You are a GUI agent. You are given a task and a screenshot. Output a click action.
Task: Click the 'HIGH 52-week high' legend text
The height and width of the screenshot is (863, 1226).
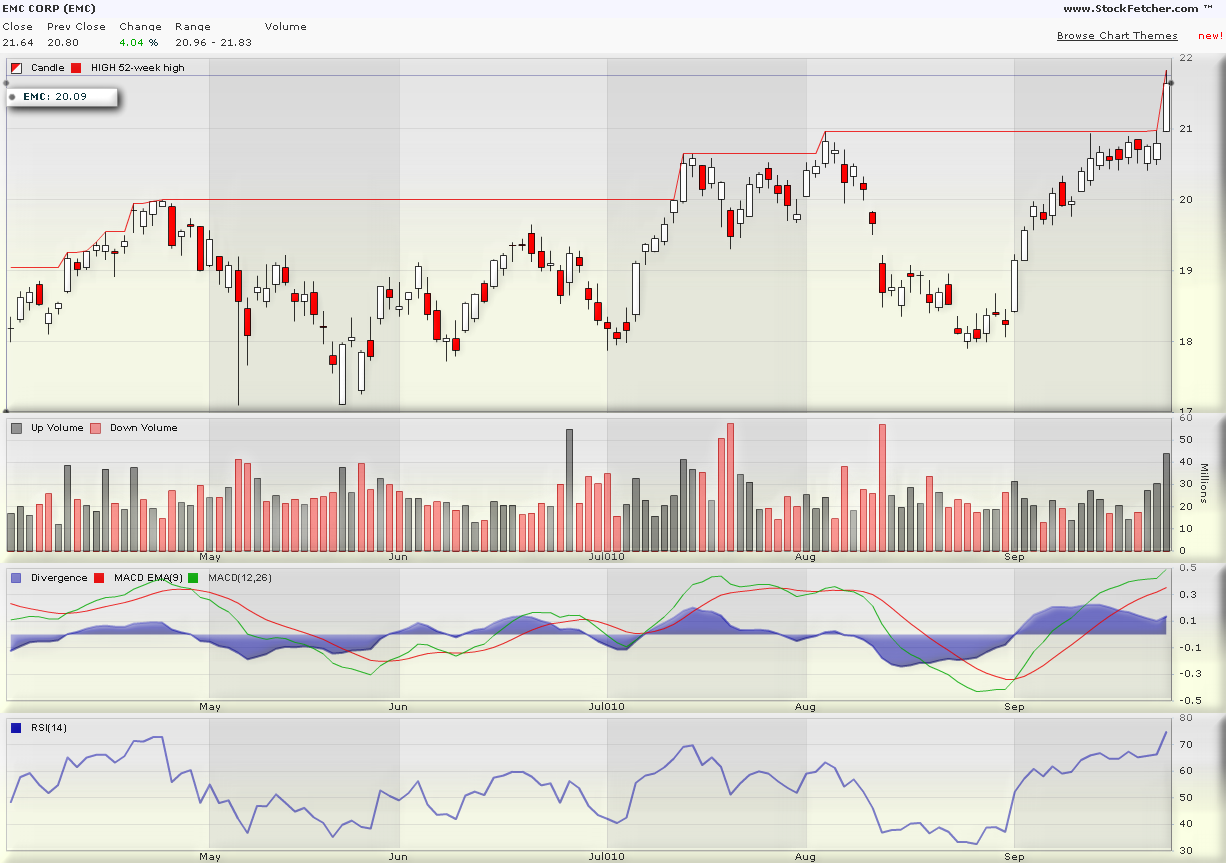click(138, 68)
